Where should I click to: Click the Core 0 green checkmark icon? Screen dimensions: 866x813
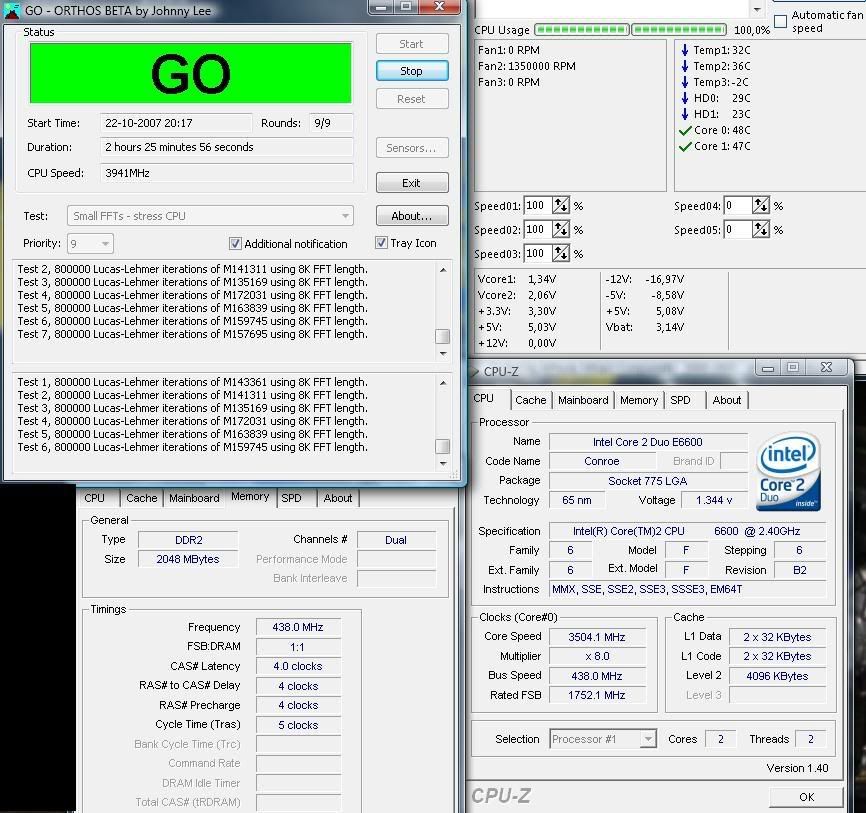click(685, 130)
